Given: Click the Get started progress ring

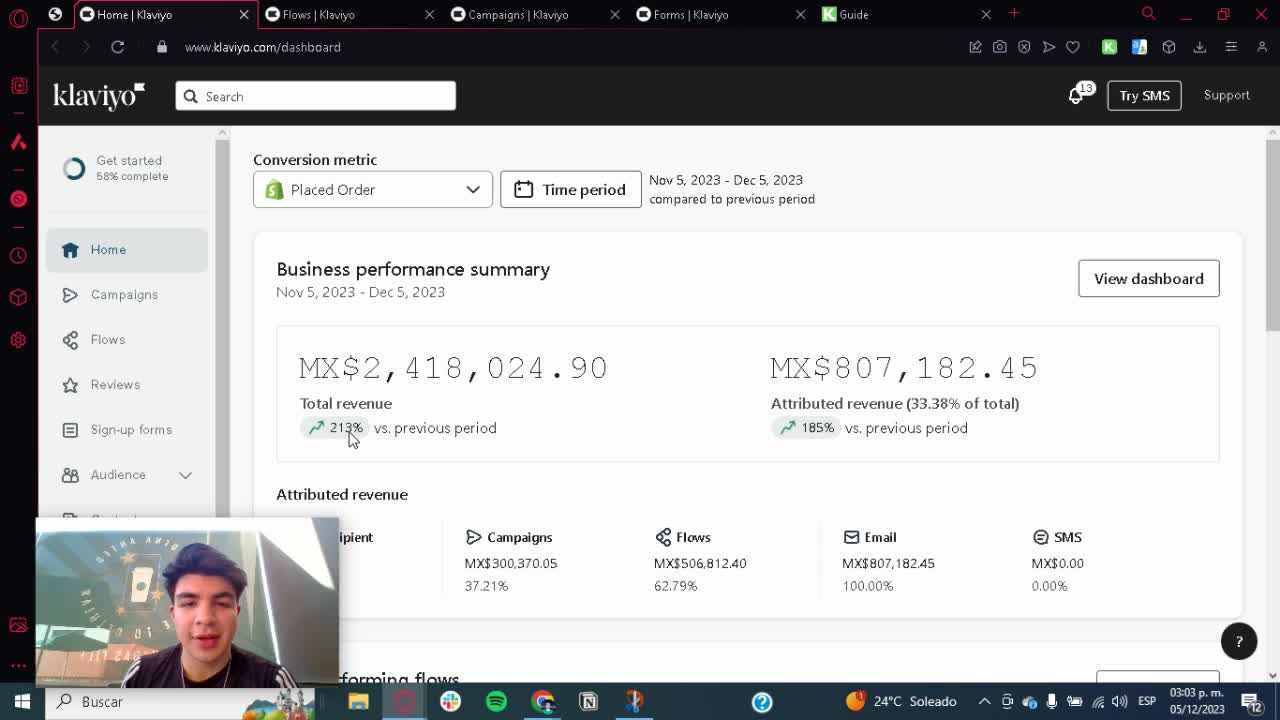Looking at the screenshot, I should tap(74, 169).
